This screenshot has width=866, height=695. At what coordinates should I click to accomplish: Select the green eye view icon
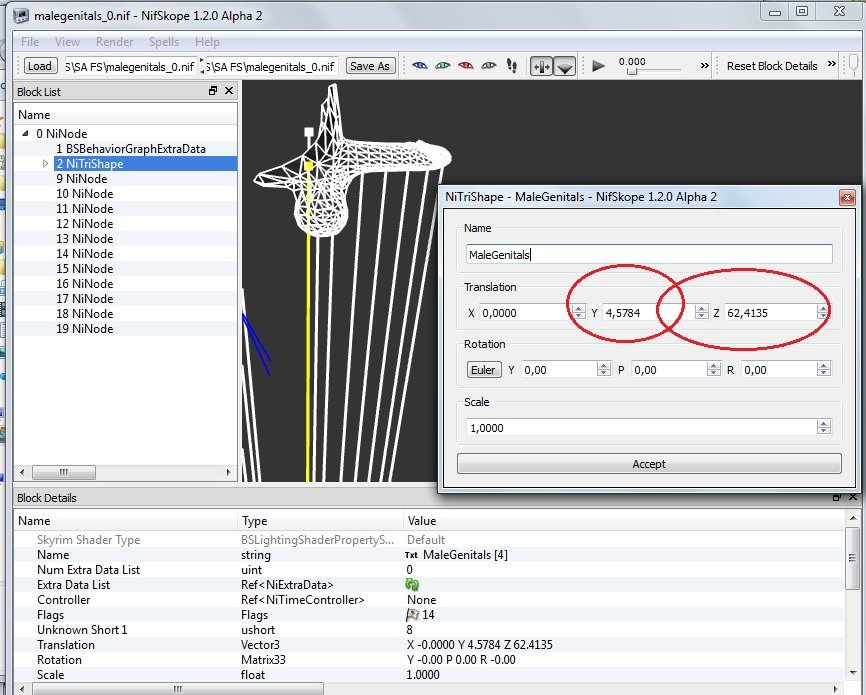point(443,66)
